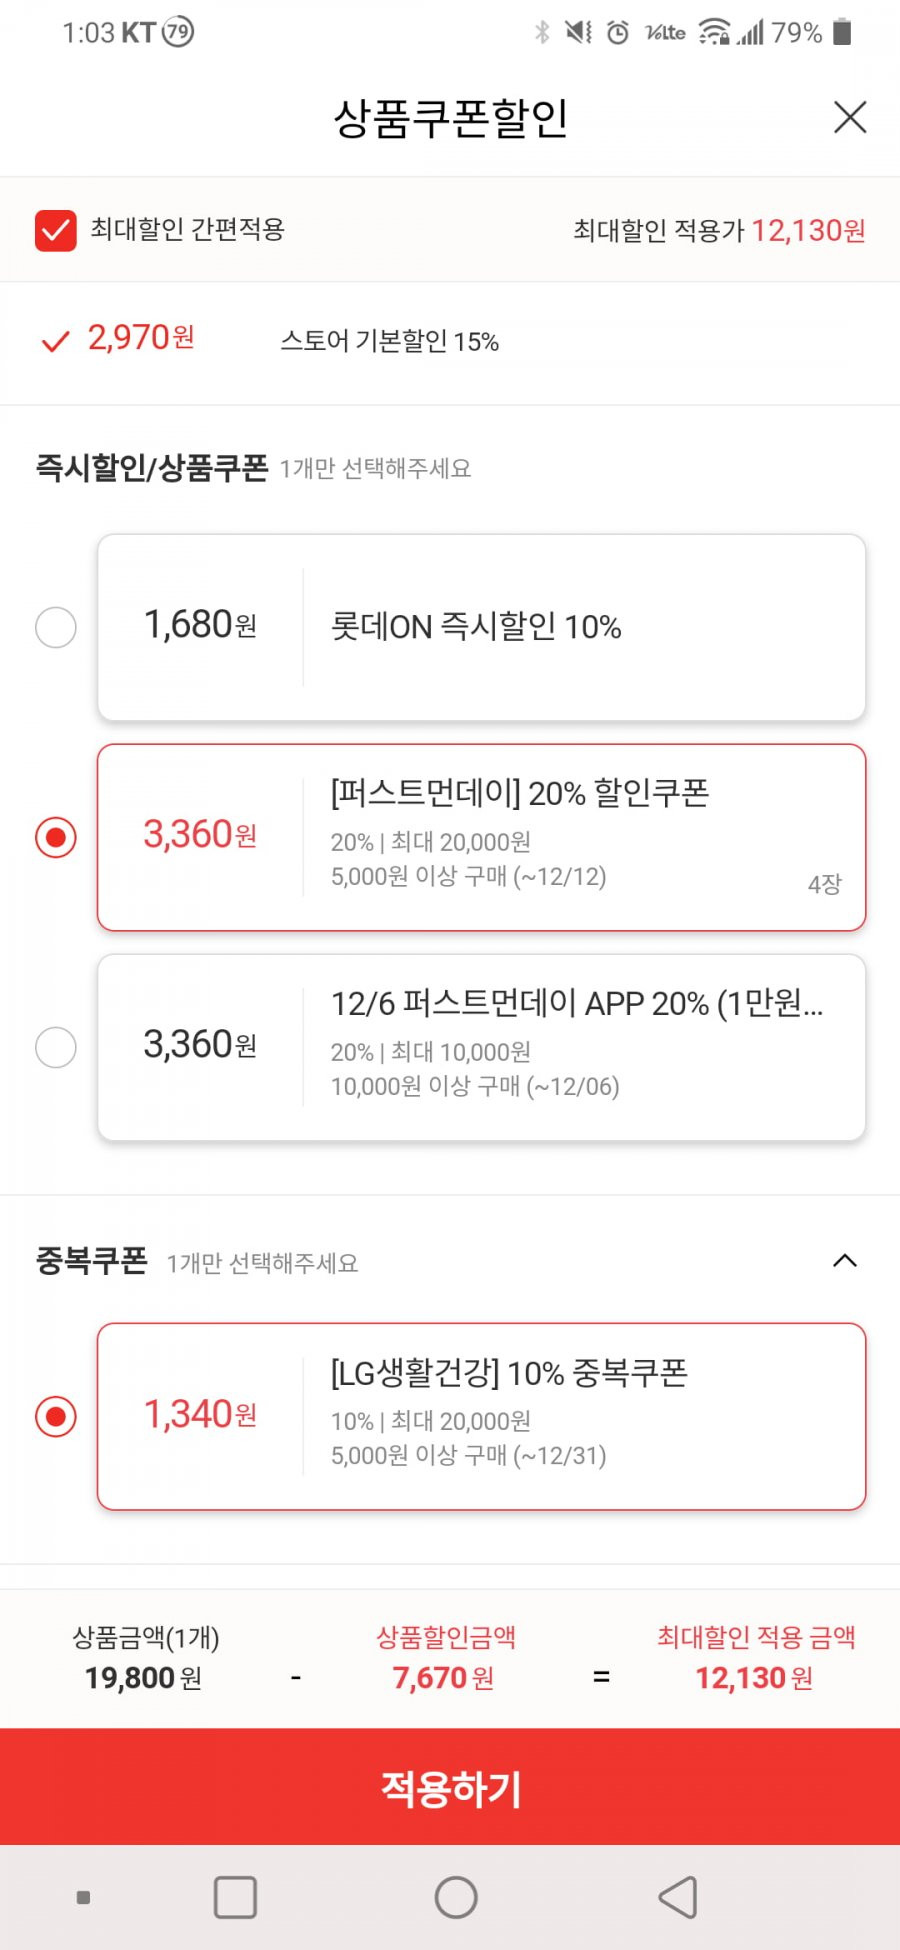Tap the Android home circle icon

(456, 1897)
